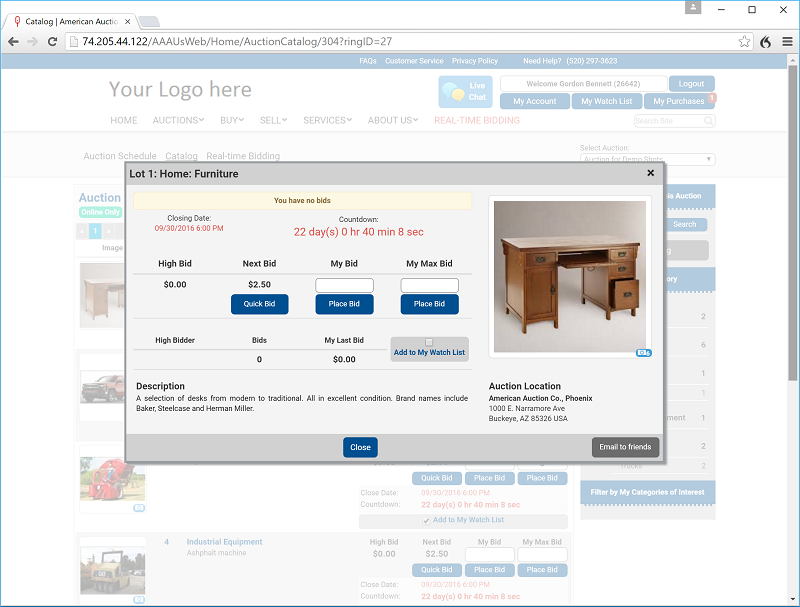
Task: Click the sidebar Search button
Action: tap(685, 224)
